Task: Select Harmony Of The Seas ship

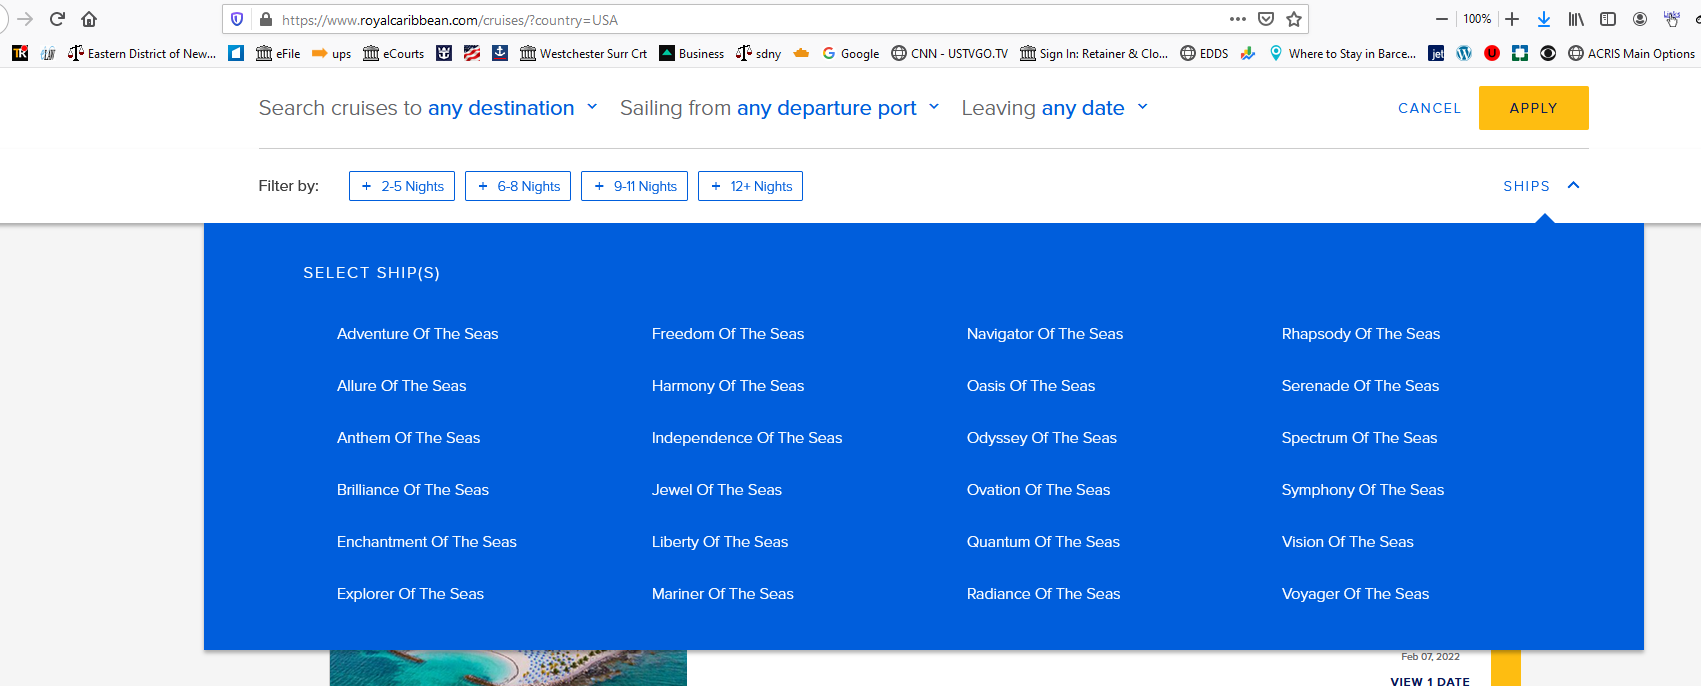Action: 728,386
